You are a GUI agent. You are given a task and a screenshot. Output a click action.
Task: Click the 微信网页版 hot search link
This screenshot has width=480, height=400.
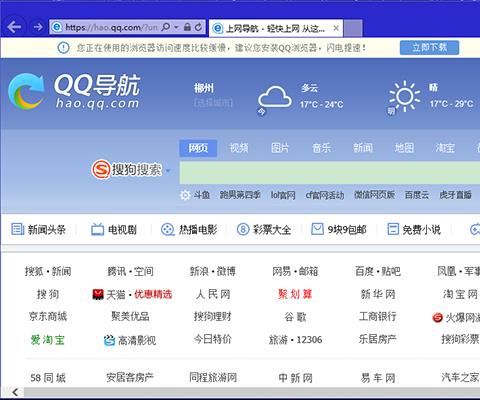click(375, 195)
